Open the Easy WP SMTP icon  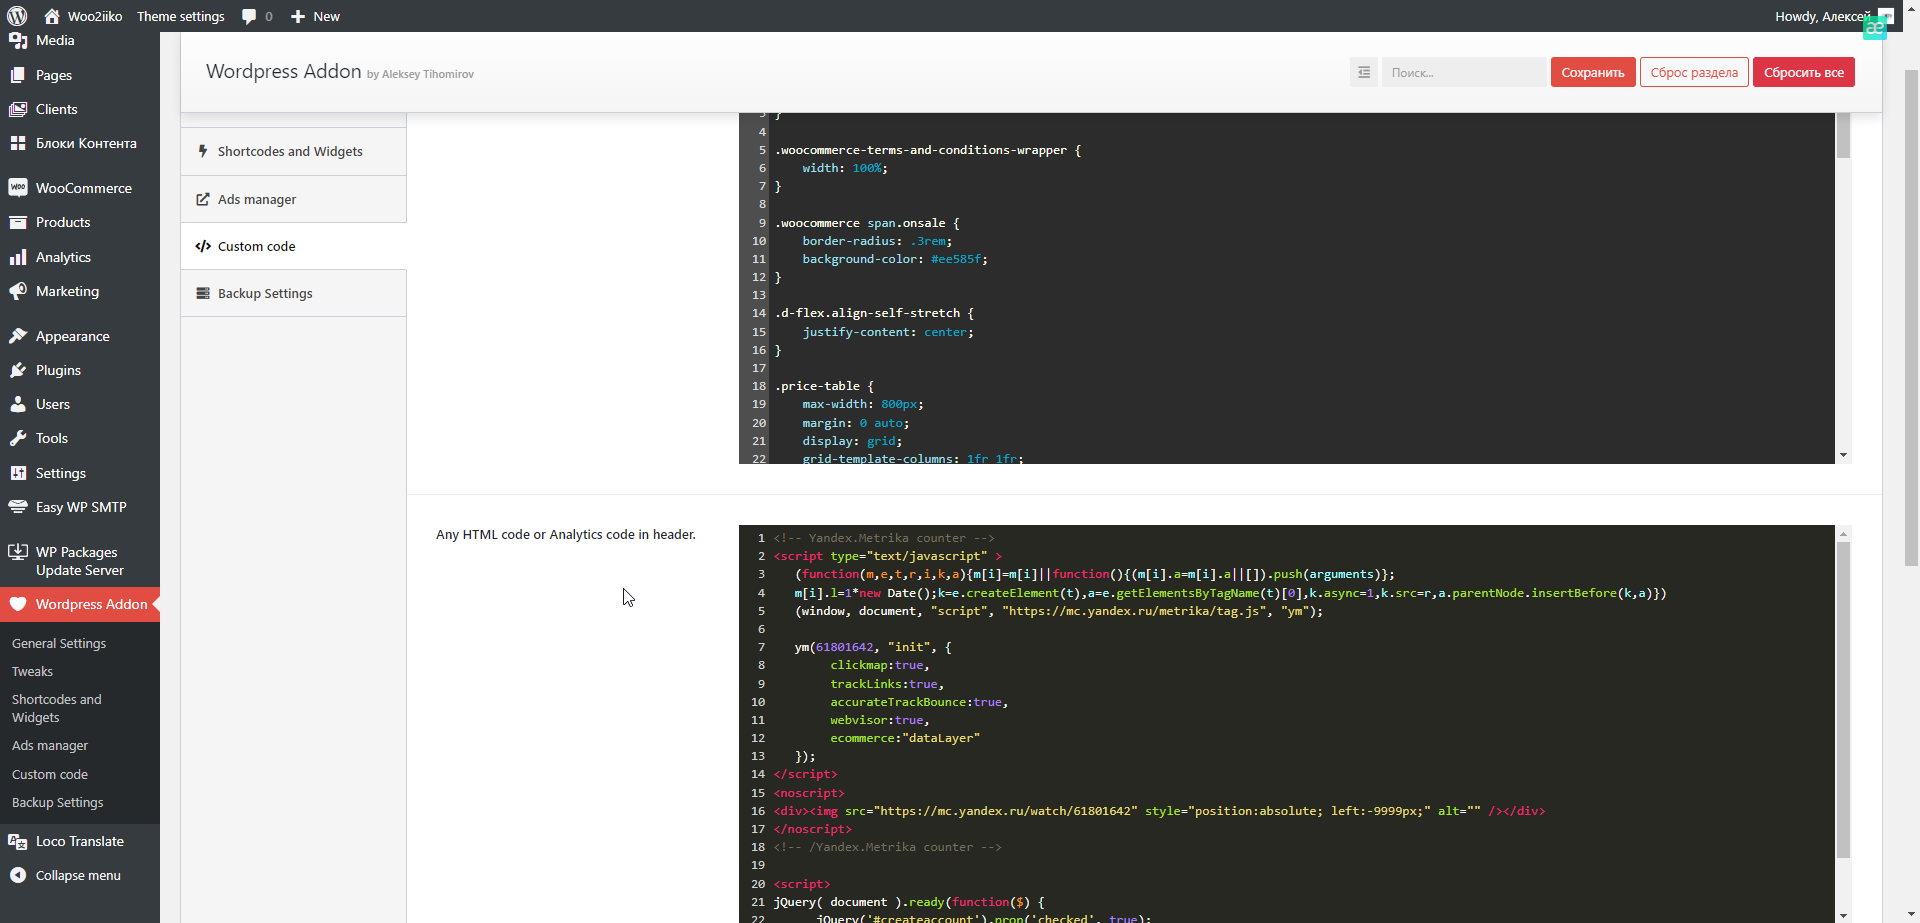pyautogui.click(x=18, y=507)
